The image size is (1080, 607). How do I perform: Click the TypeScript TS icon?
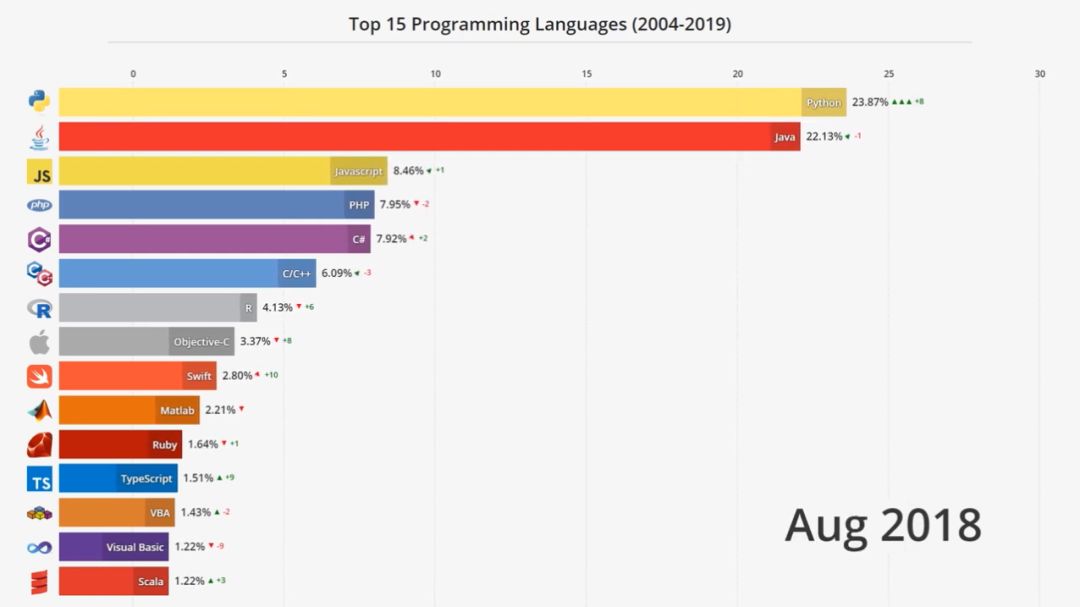click(38, 478)
